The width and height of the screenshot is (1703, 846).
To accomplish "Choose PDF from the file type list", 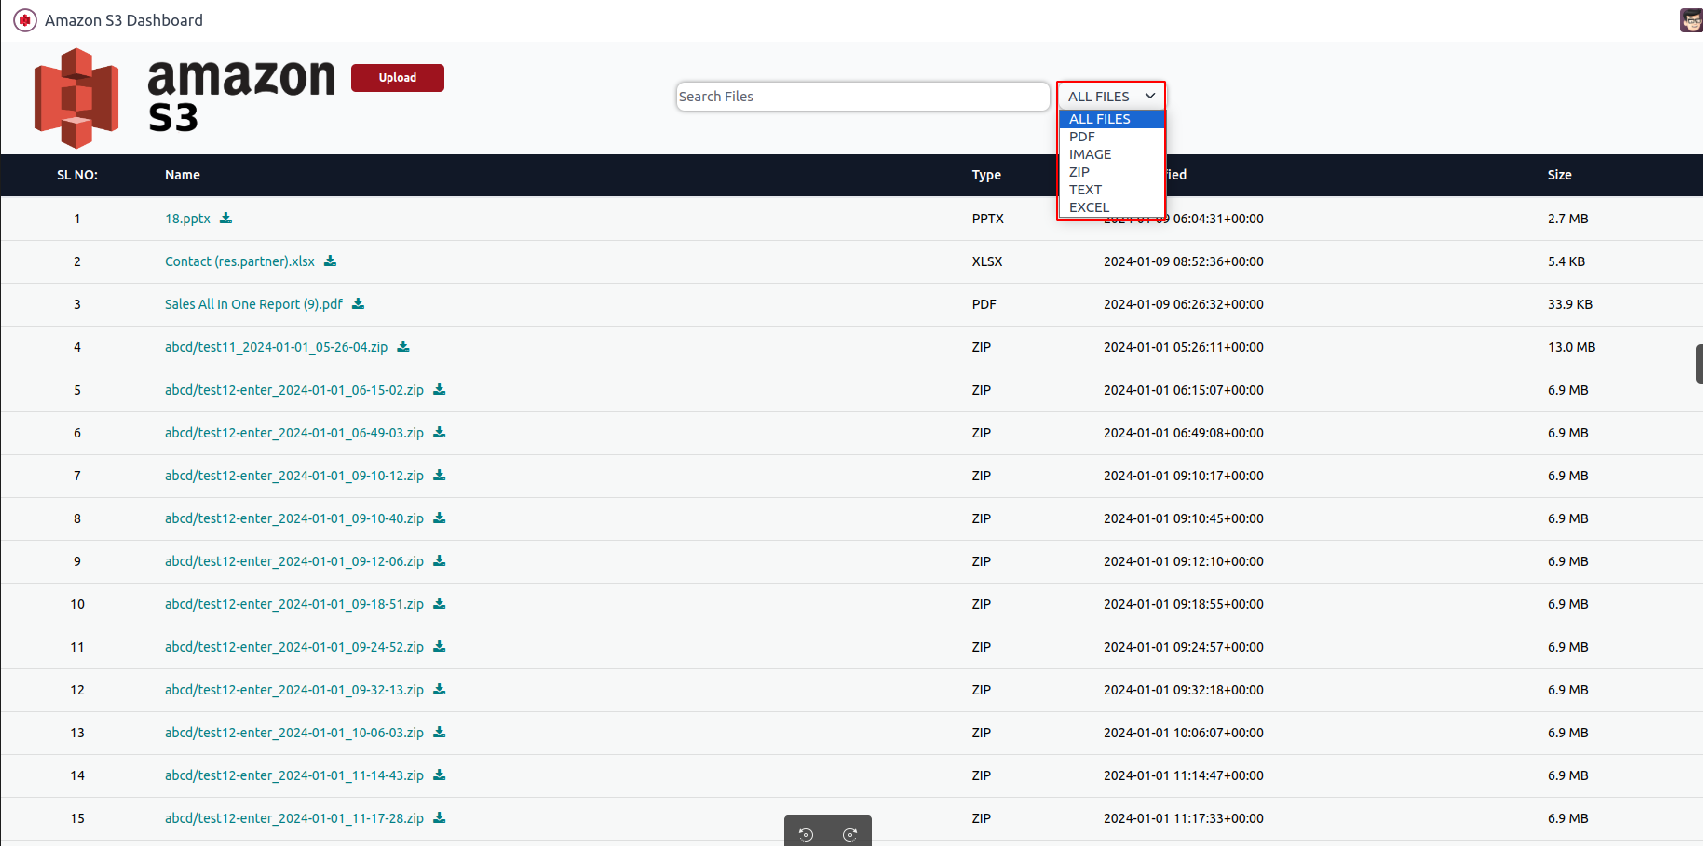I will point(1111,137).
